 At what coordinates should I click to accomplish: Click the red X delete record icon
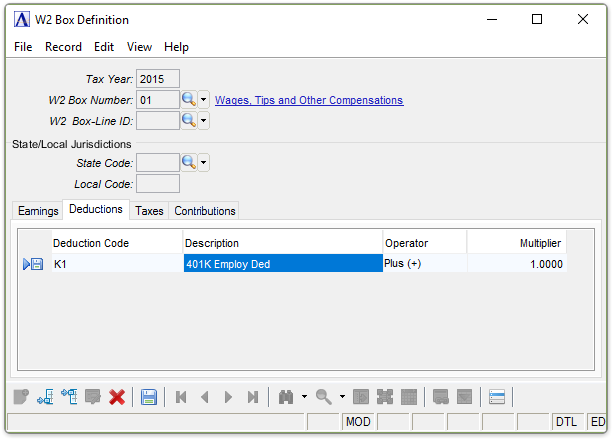(117, 397)
